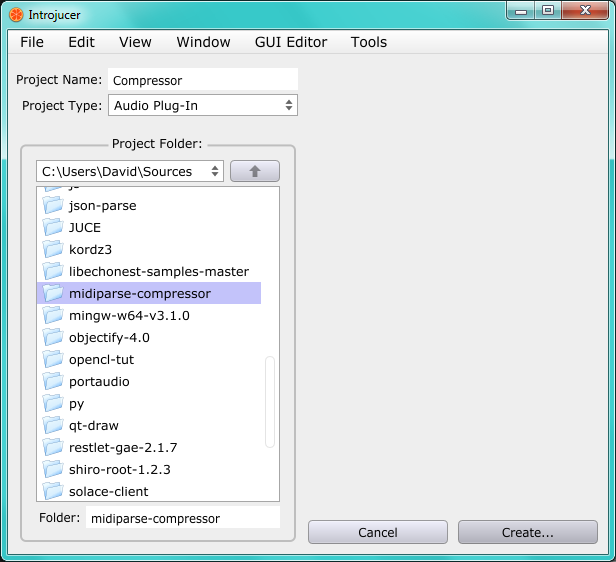Click the folder icon beside portaudio

(x=53, y=381)
